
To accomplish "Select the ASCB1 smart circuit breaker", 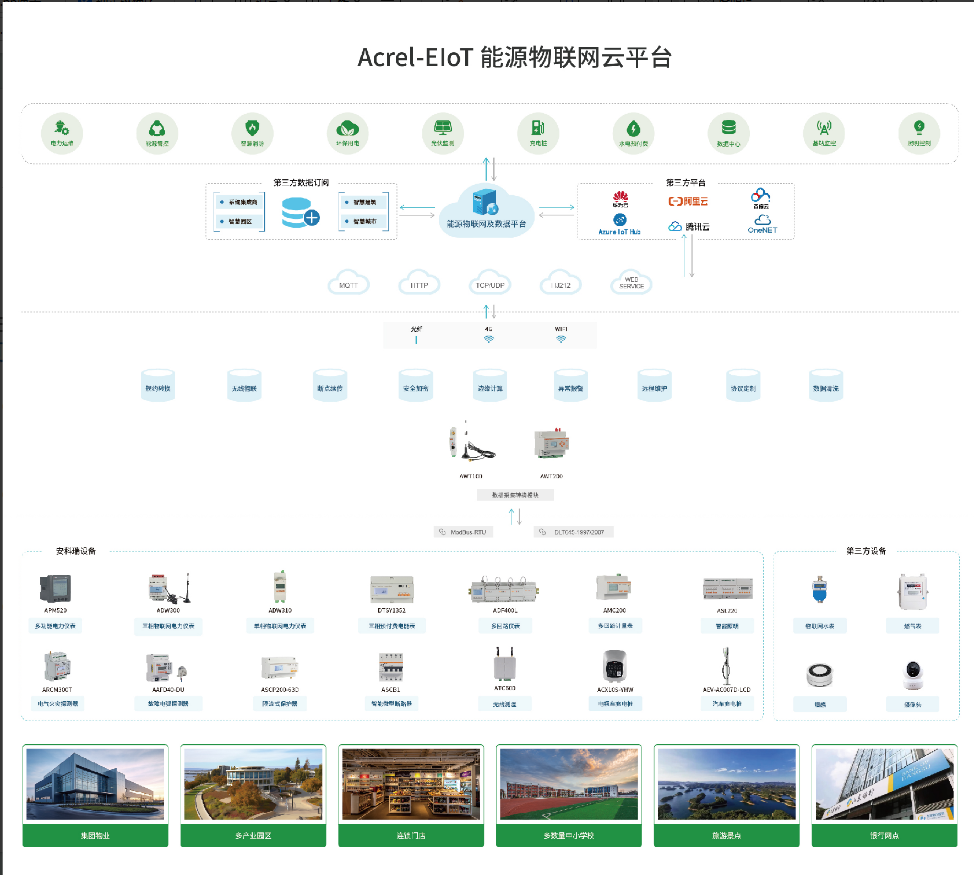I will point(392,667).
